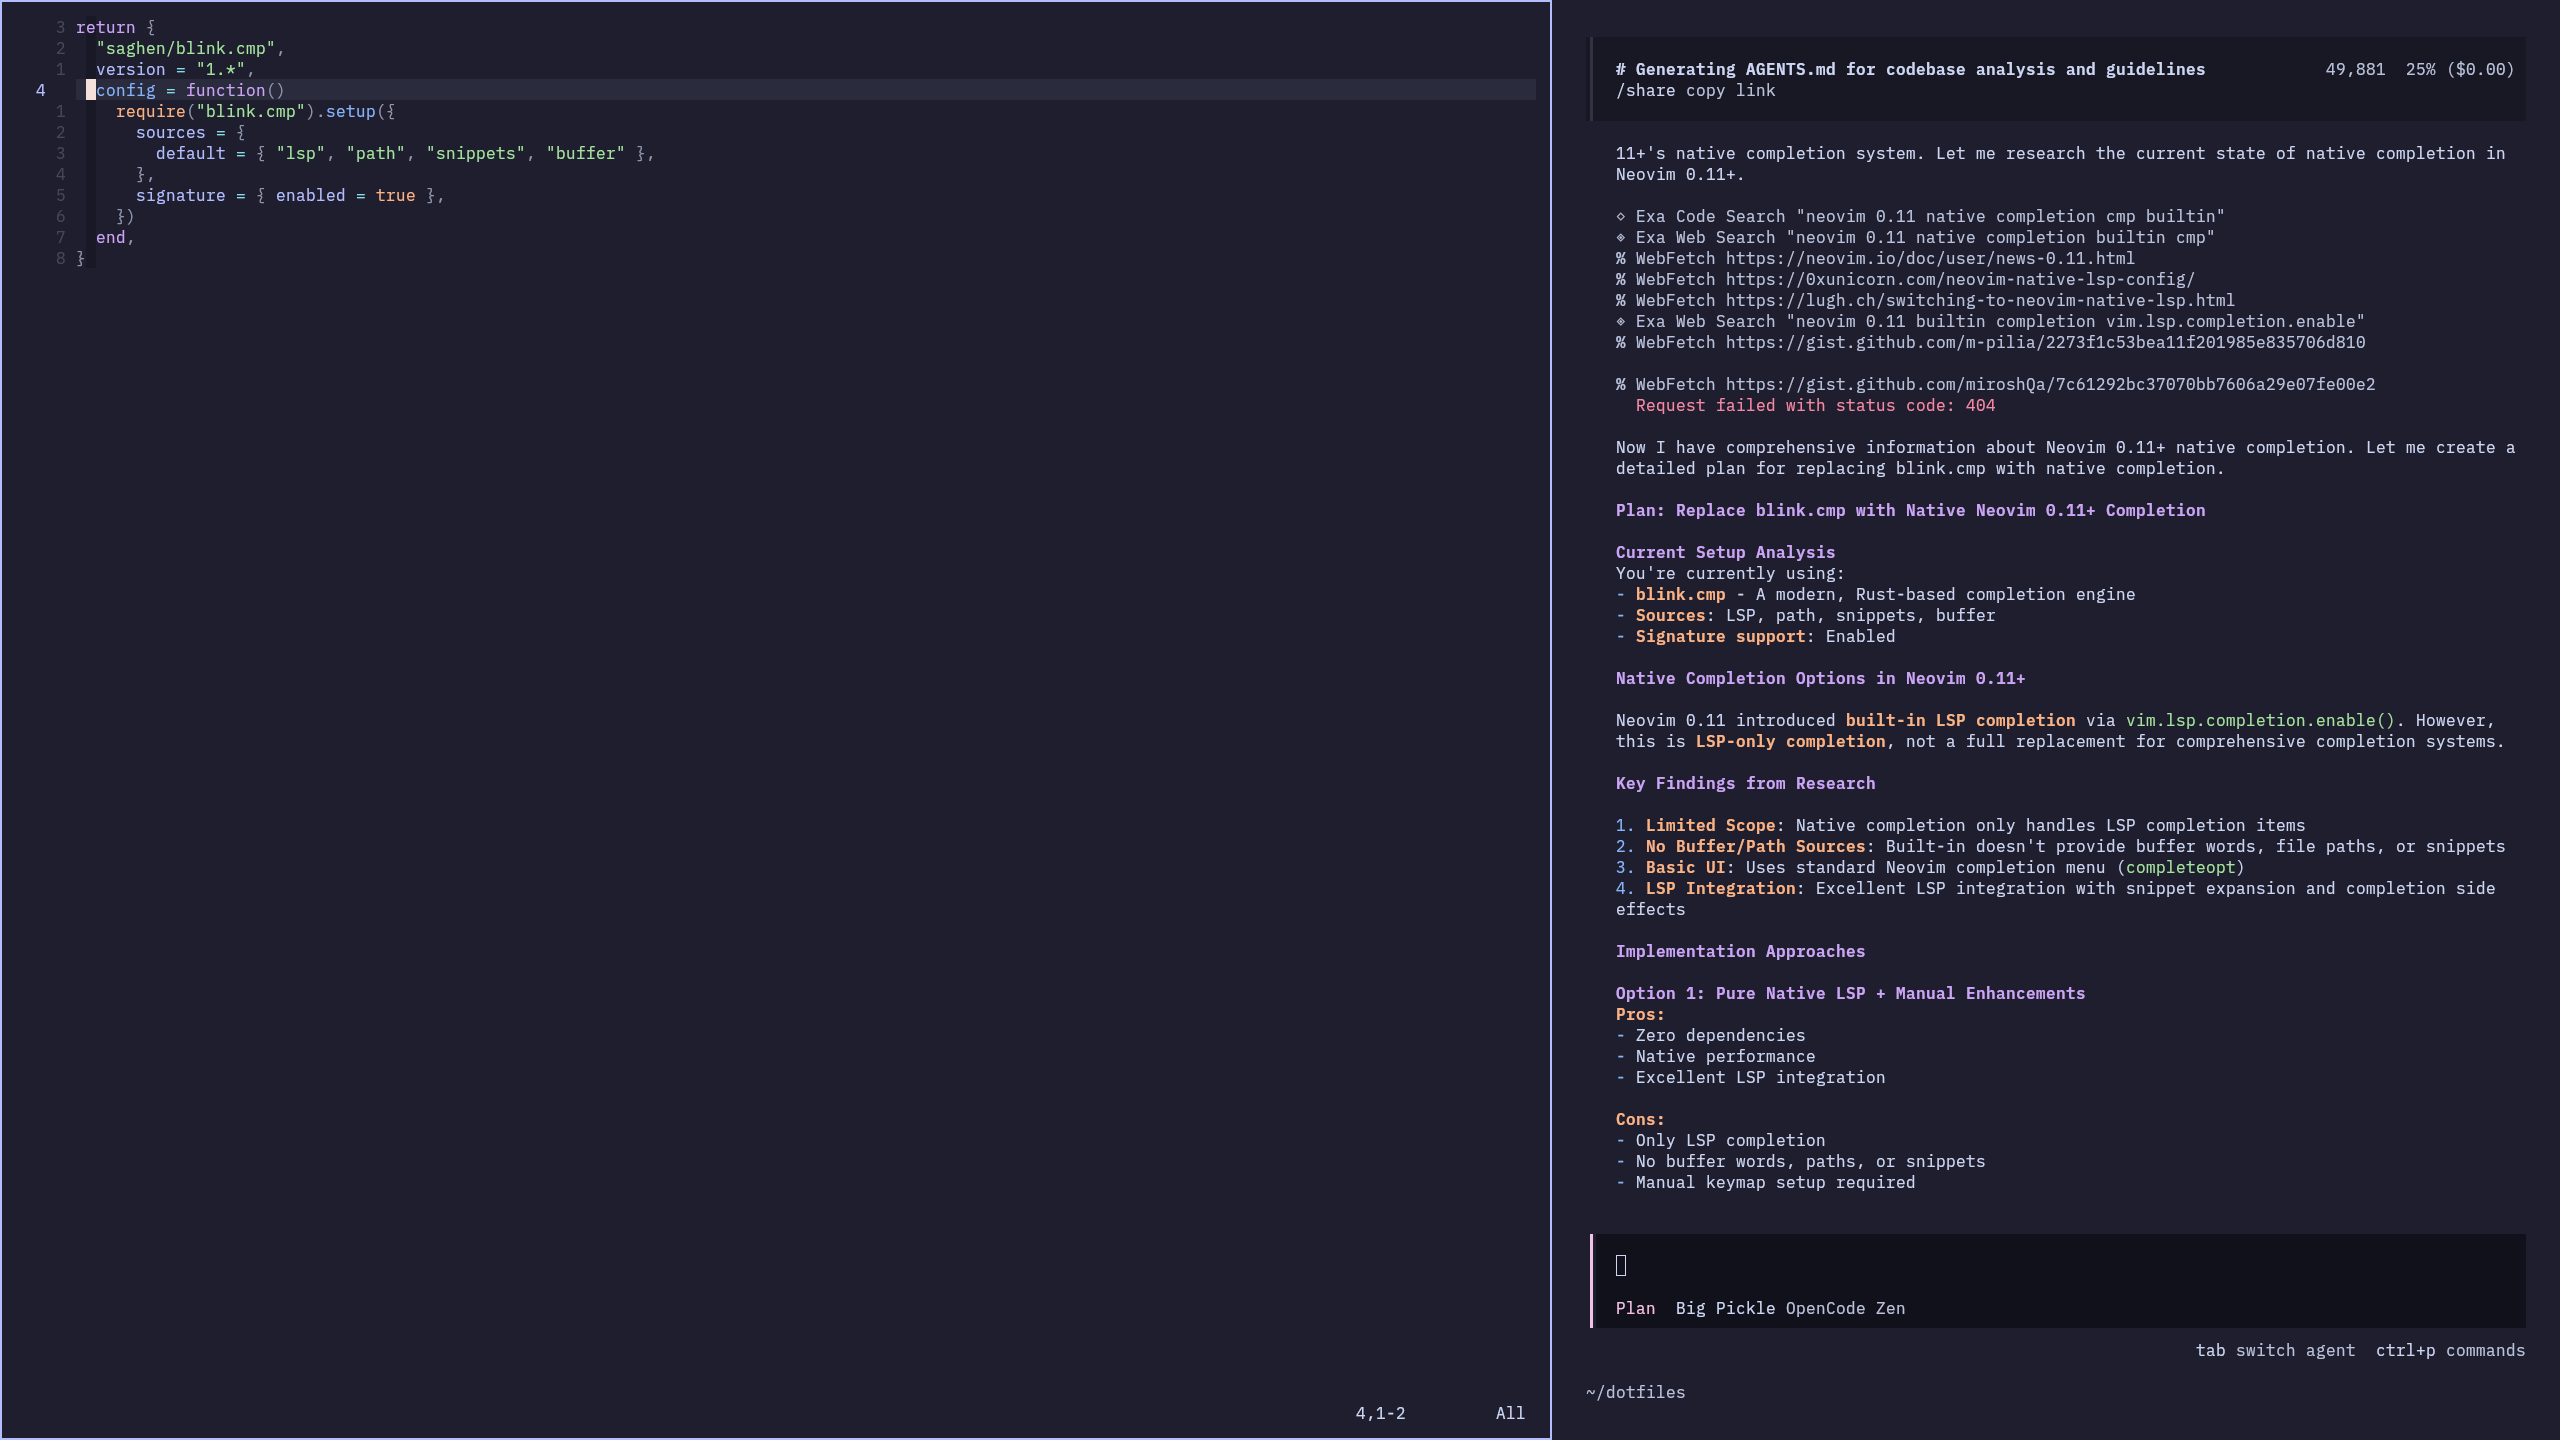Click the icon before the m-pilia gist WebFetch

coord(1621,343)
